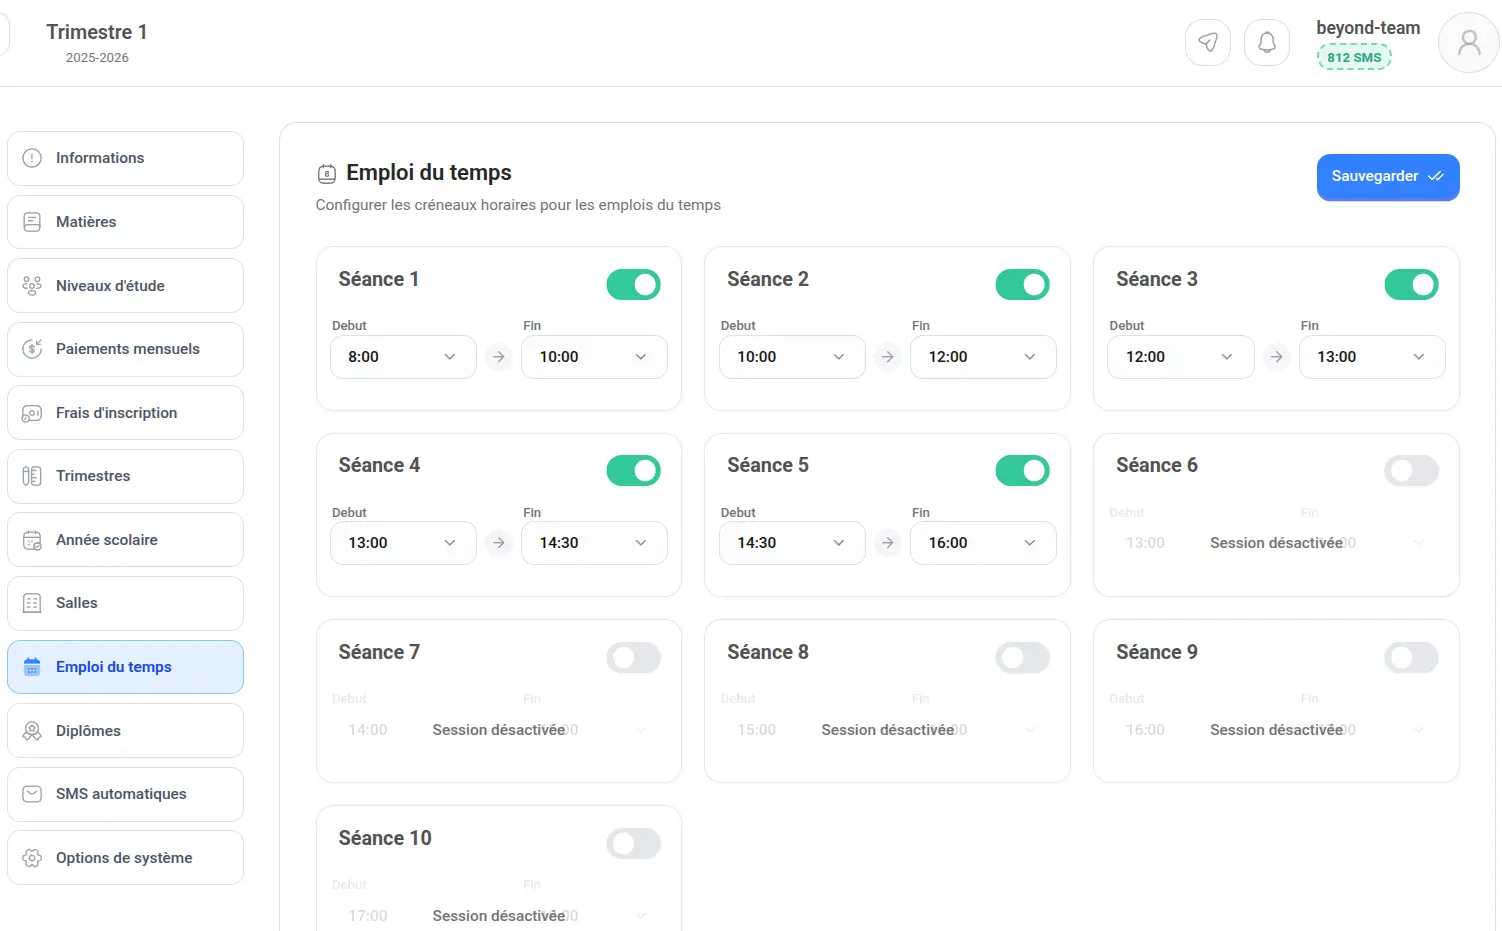This screenshot has width=1502, height=931.
Task: Click the Diplômes certificate icon
Action: 32,731
